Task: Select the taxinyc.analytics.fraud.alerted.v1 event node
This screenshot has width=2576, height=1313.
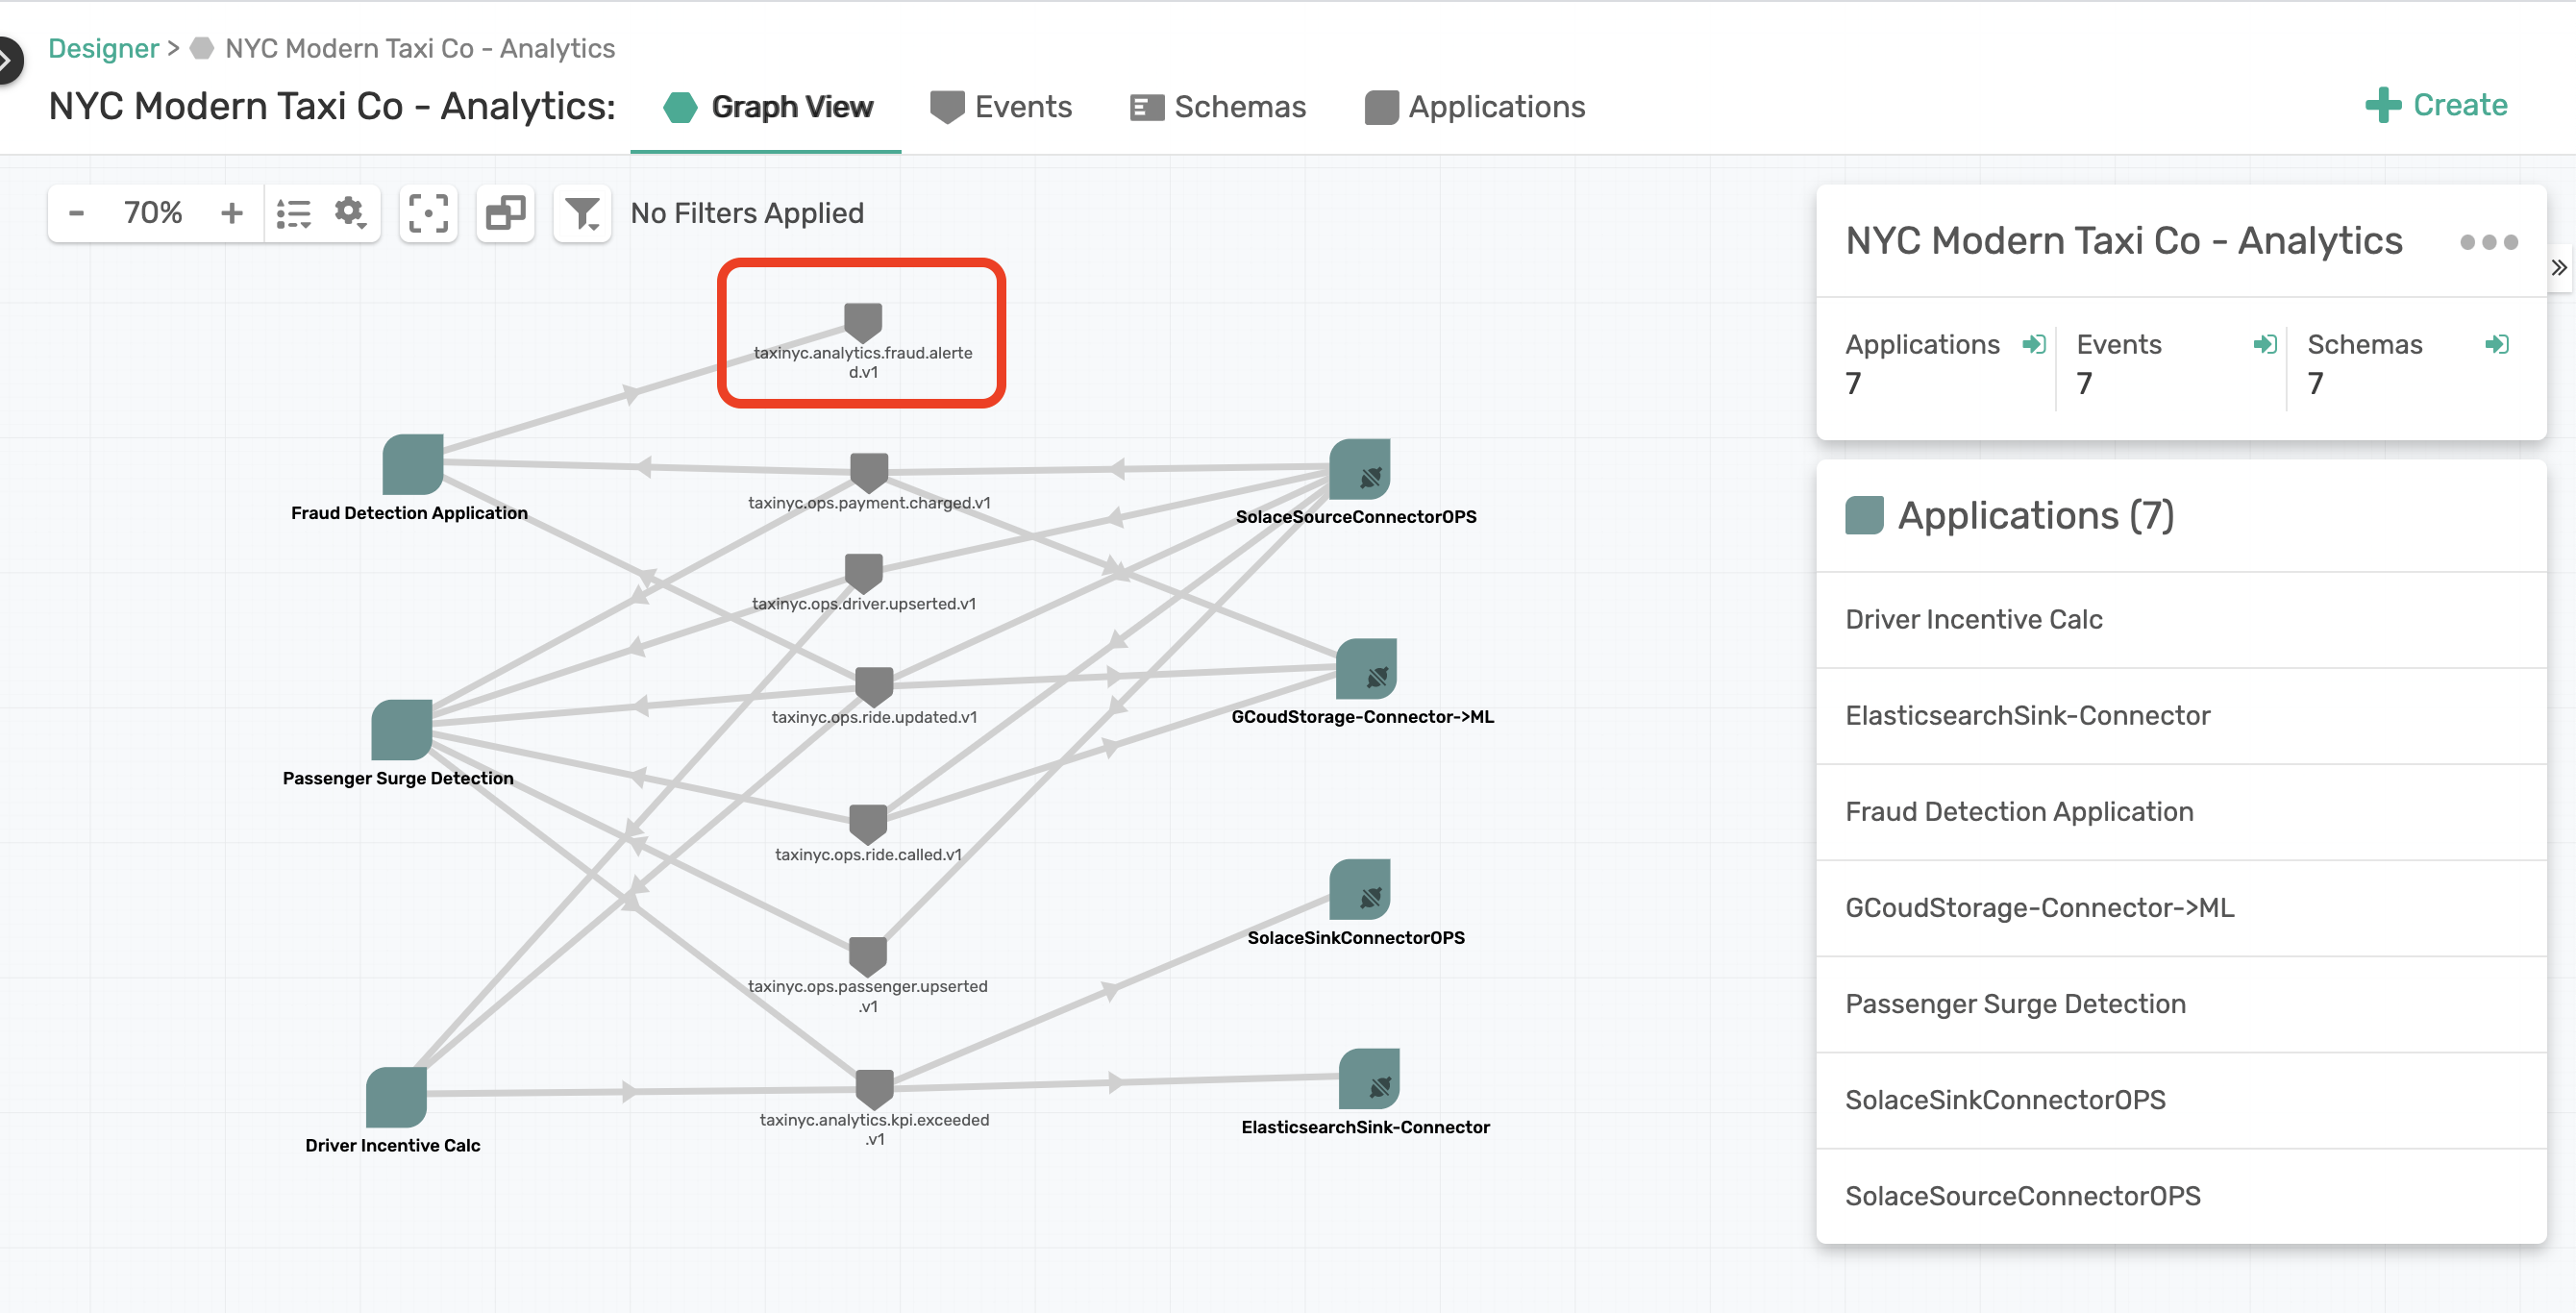Action: (862, 322)
